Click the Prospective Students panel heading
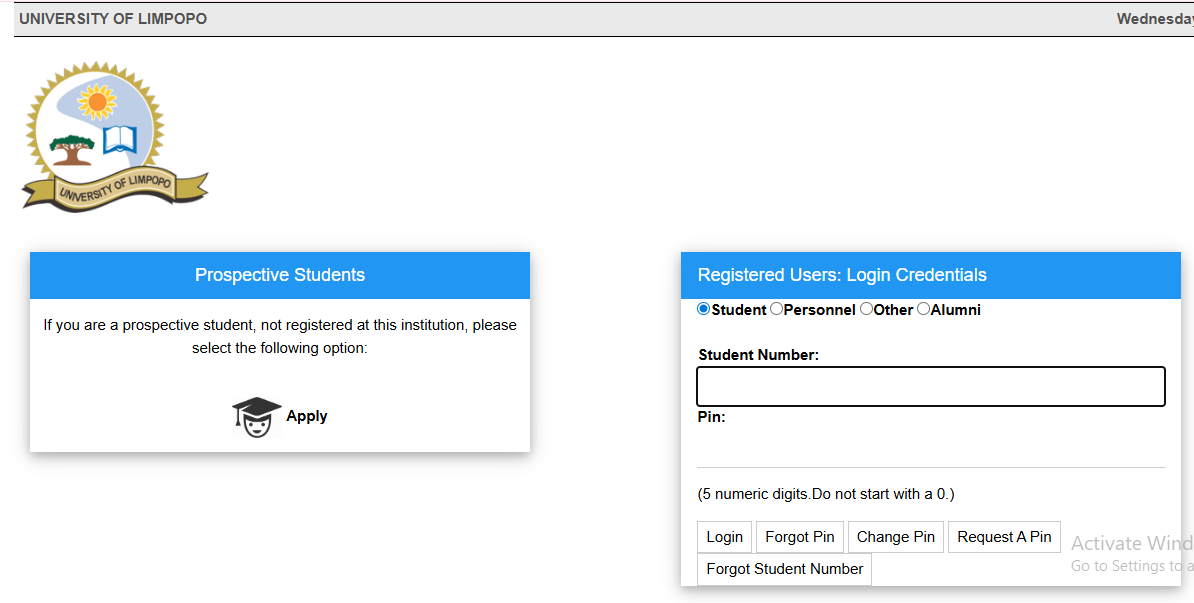Image resolution: width=1194 pixels, height=603 pixels. [280, 275]
